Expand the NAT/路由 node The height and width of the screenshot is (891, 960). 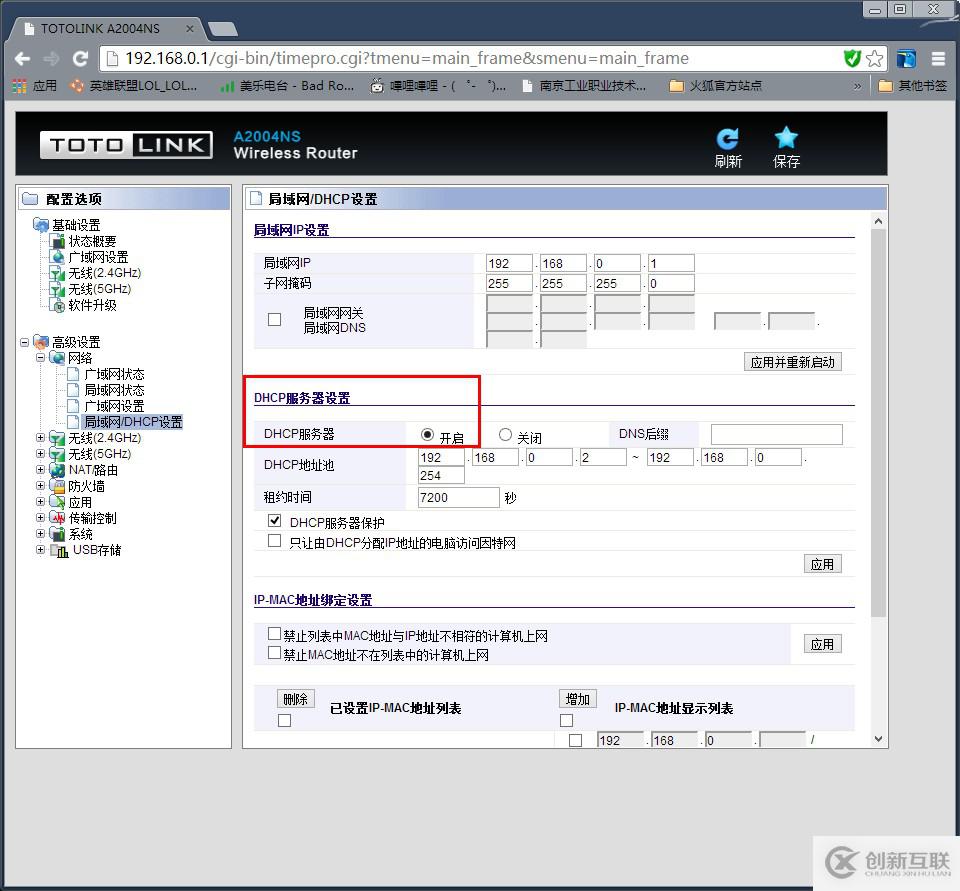pos(40,470)
